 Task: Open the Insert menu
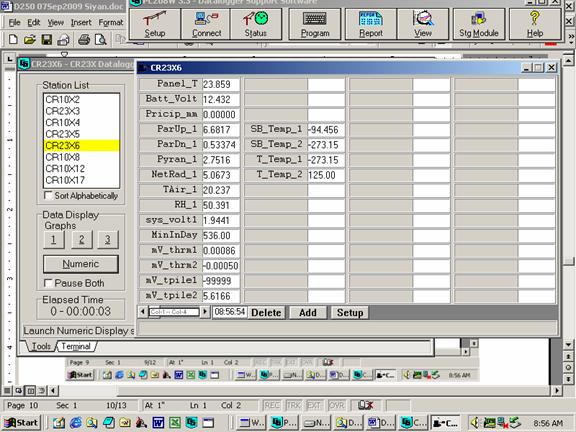click(x=81, y=23)
